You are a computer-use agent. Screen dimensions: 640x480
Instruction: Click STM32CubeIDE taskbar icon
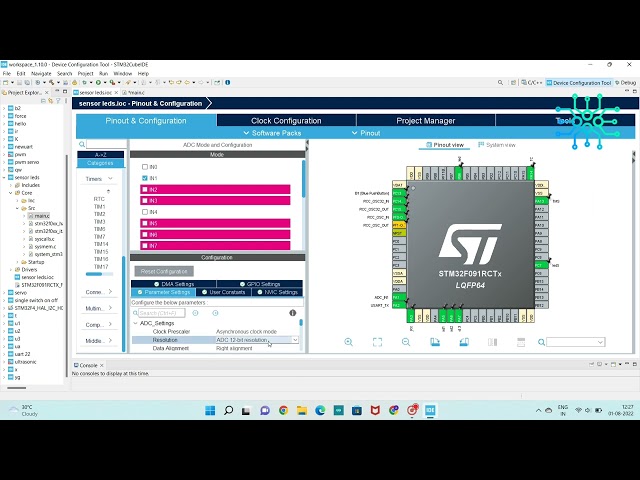430,410
